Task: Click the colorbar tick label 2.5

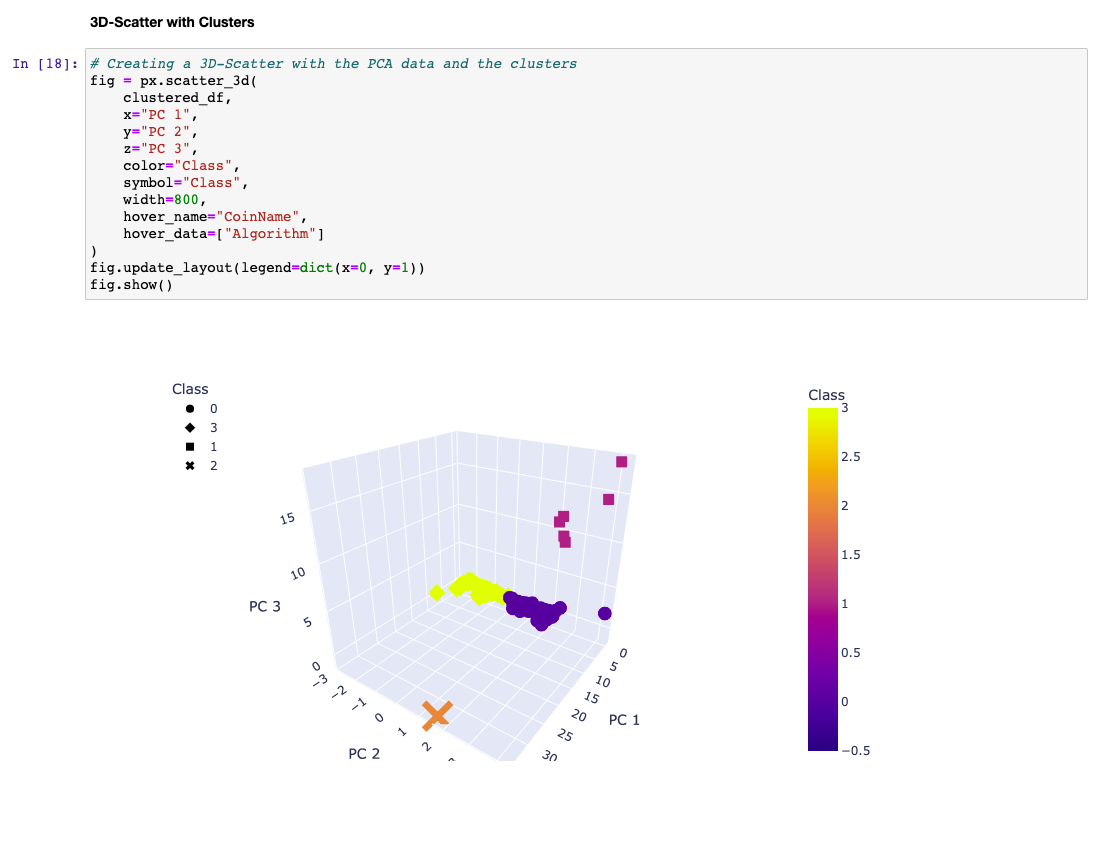Action: [x=851, y=457]
